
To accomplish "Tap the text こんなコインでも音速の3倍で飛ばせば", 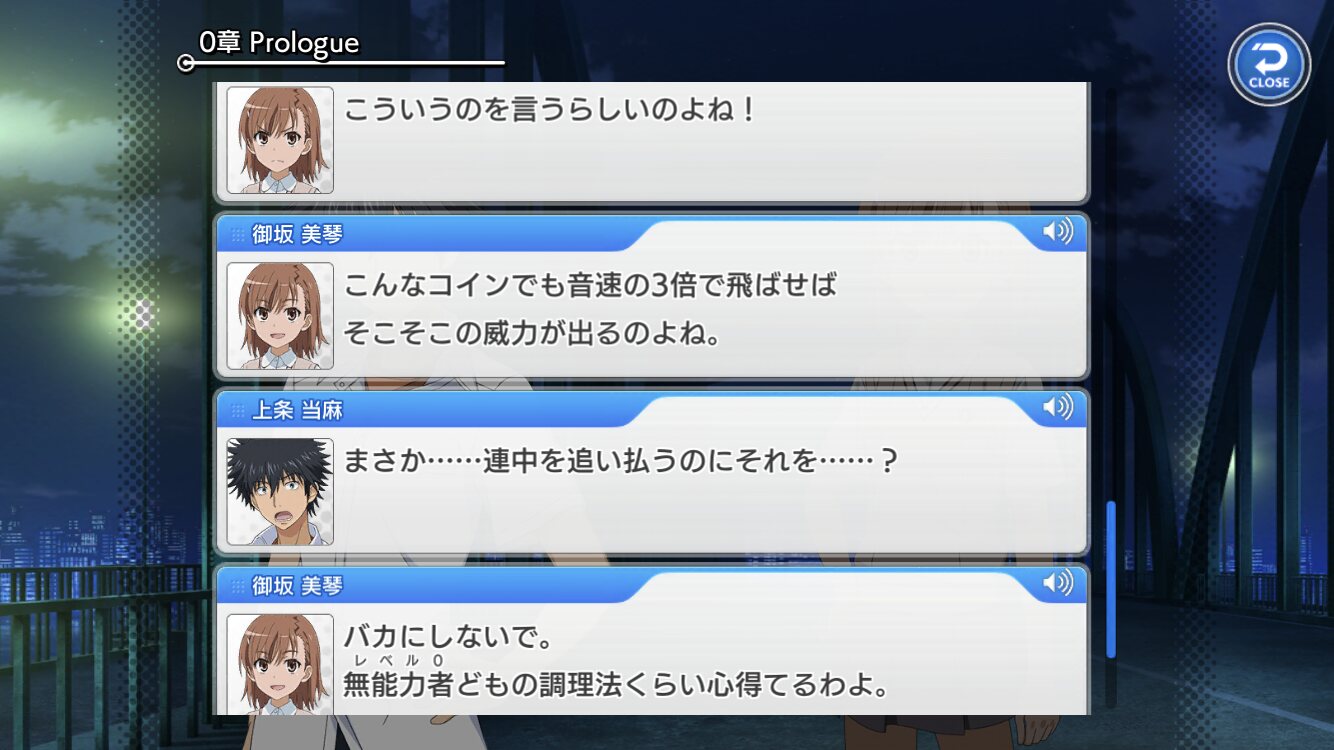I will coord(590,286).
